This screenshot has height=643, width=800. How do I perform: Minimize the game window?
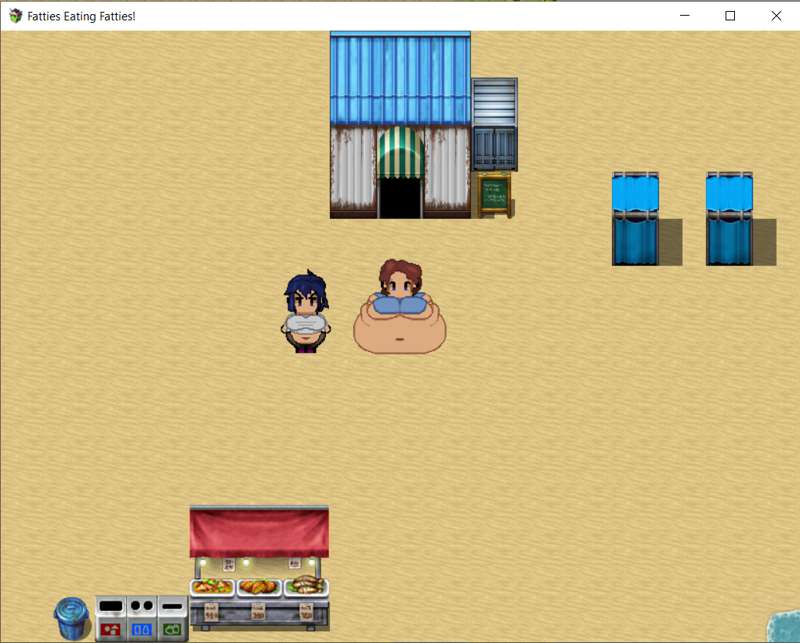pos(685,16)
